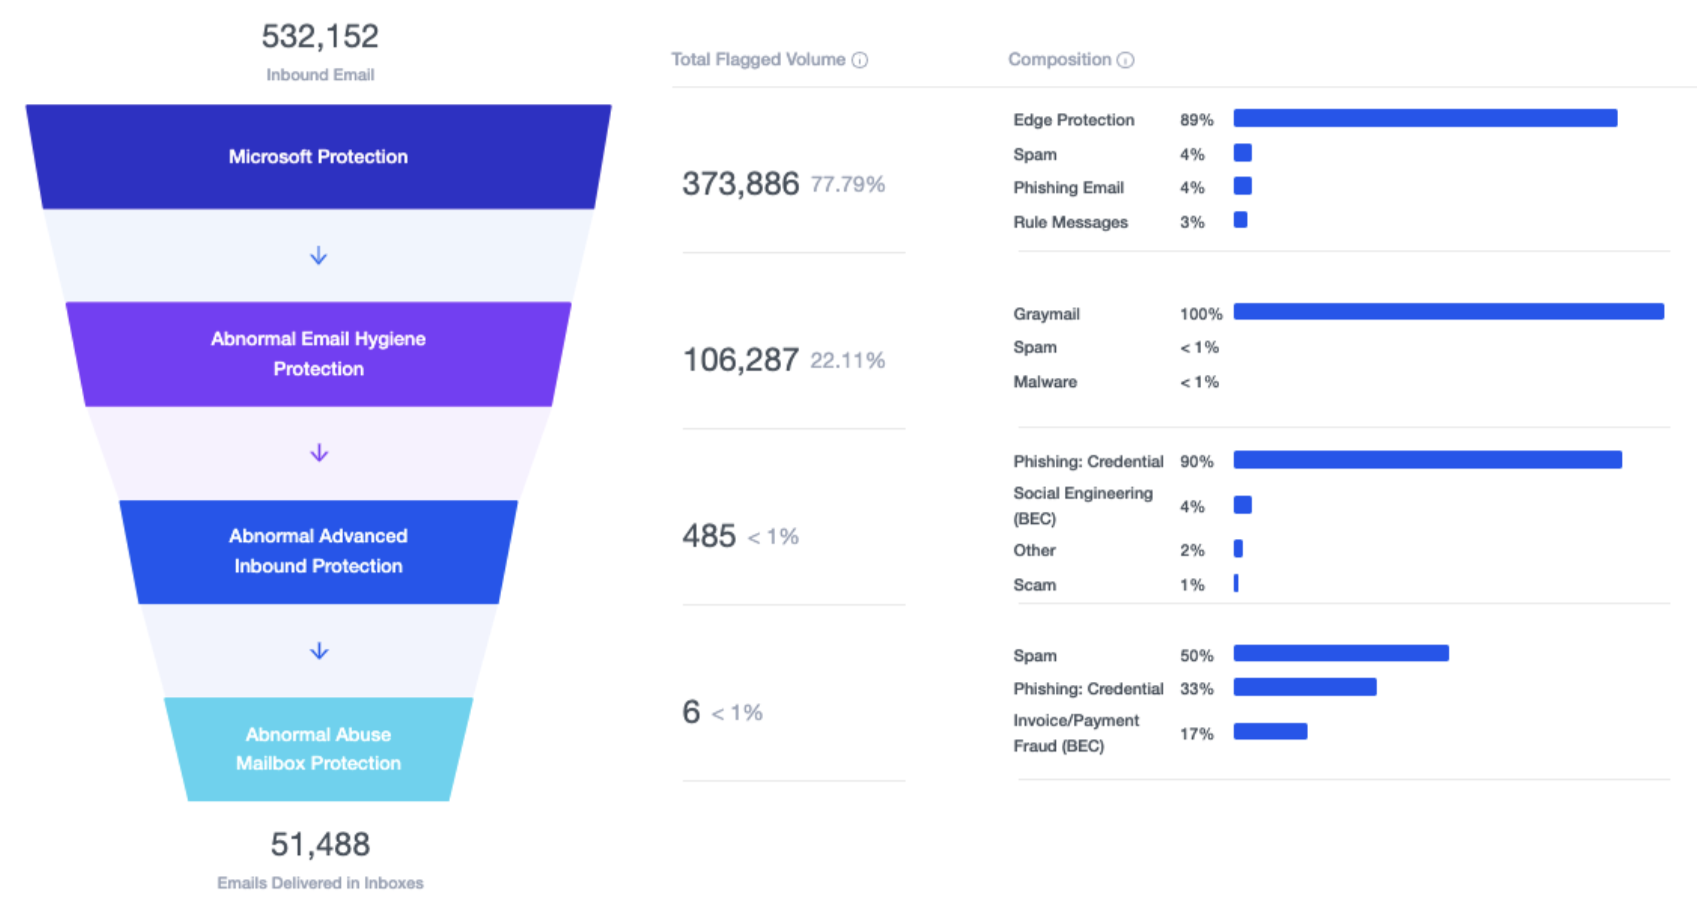The height and width of the screenshot is (917, 1697).
Task: Click the "Scam" composition label
Action: point(1034,585)
